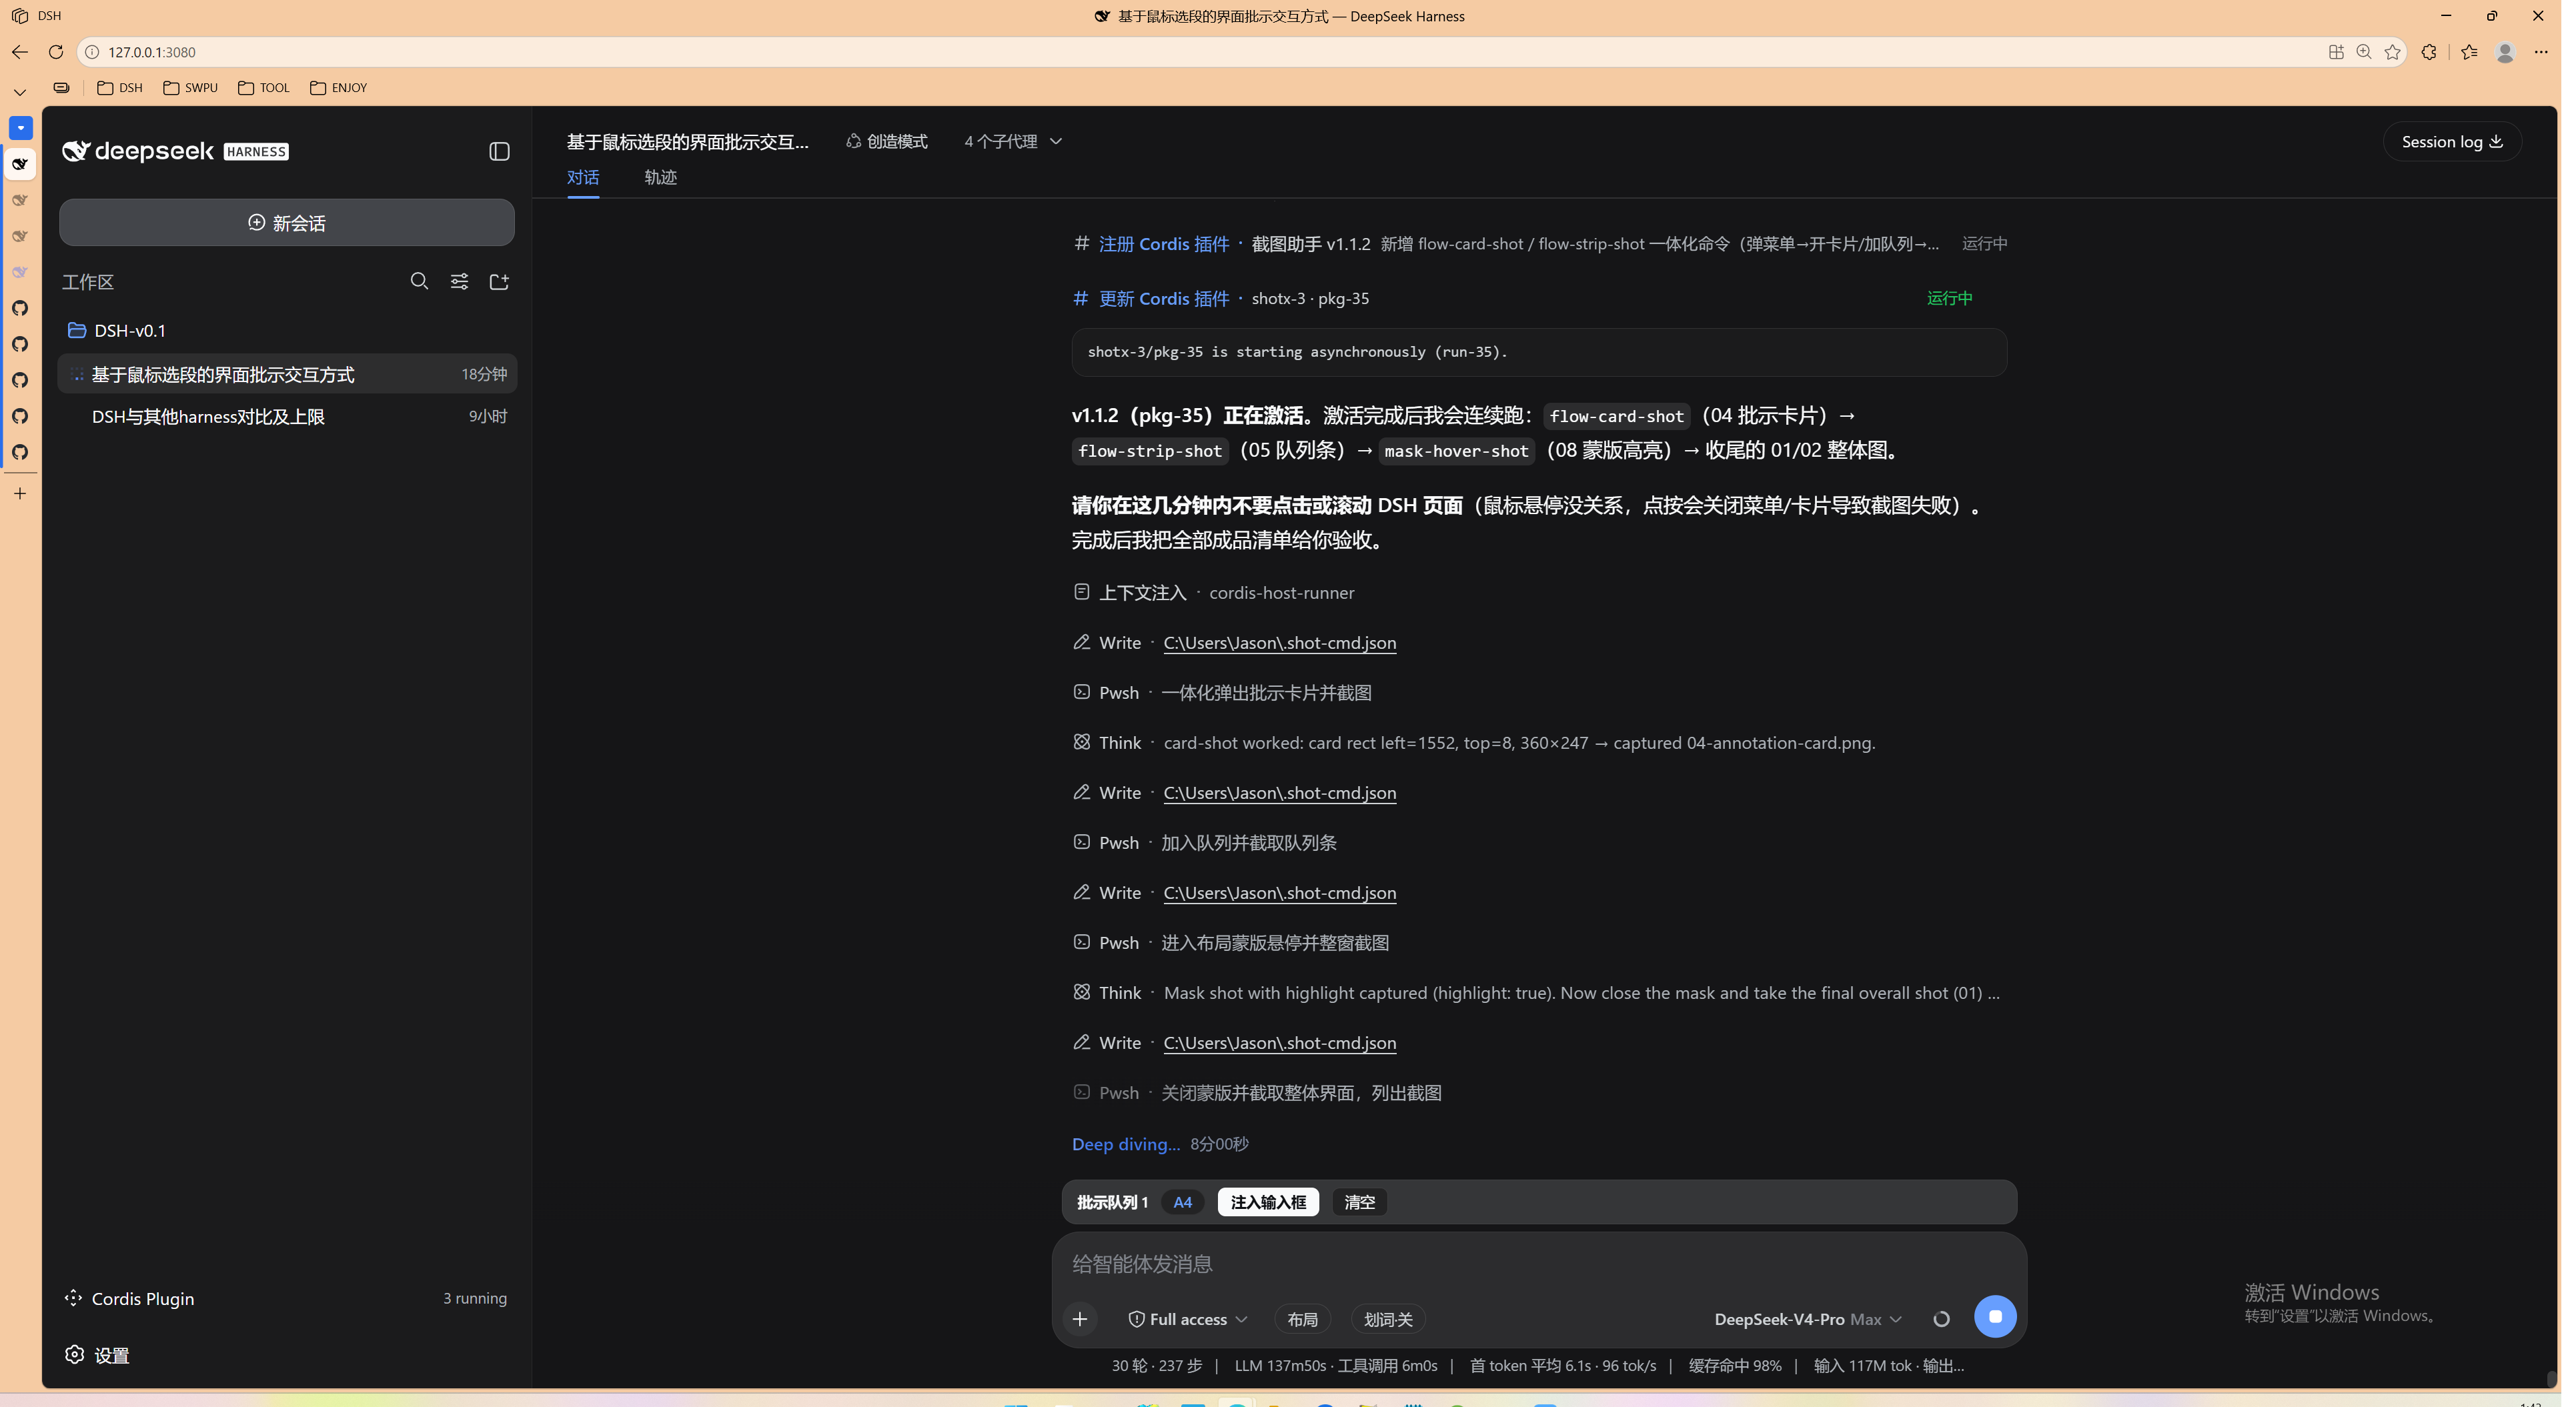Open Full access permission dropdown

pyautogui.click(x=1187, y=1319)
